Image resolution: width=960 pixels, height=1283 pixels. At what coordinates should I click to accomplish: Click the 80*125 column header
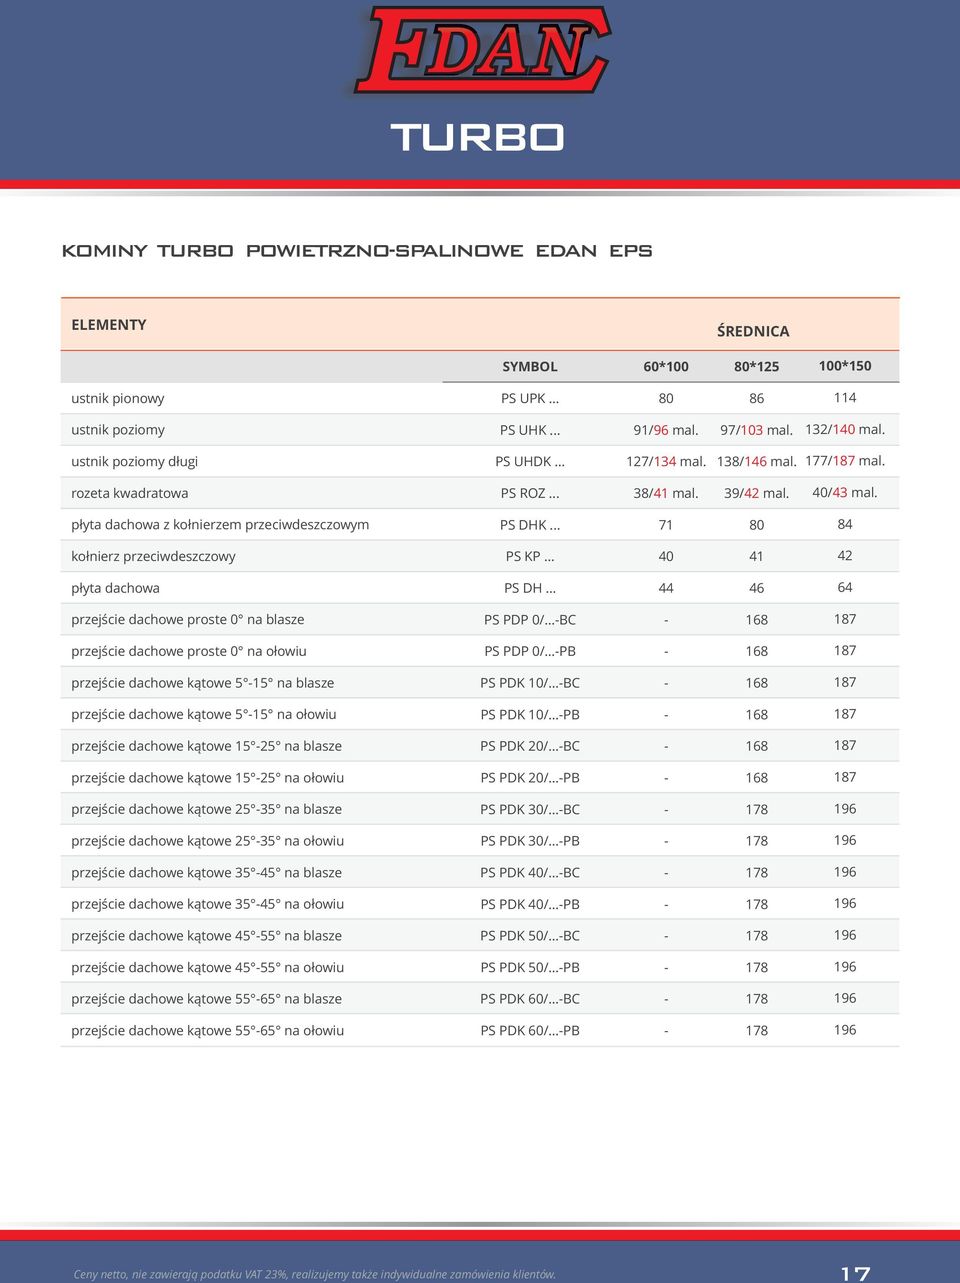pos(756,367)
